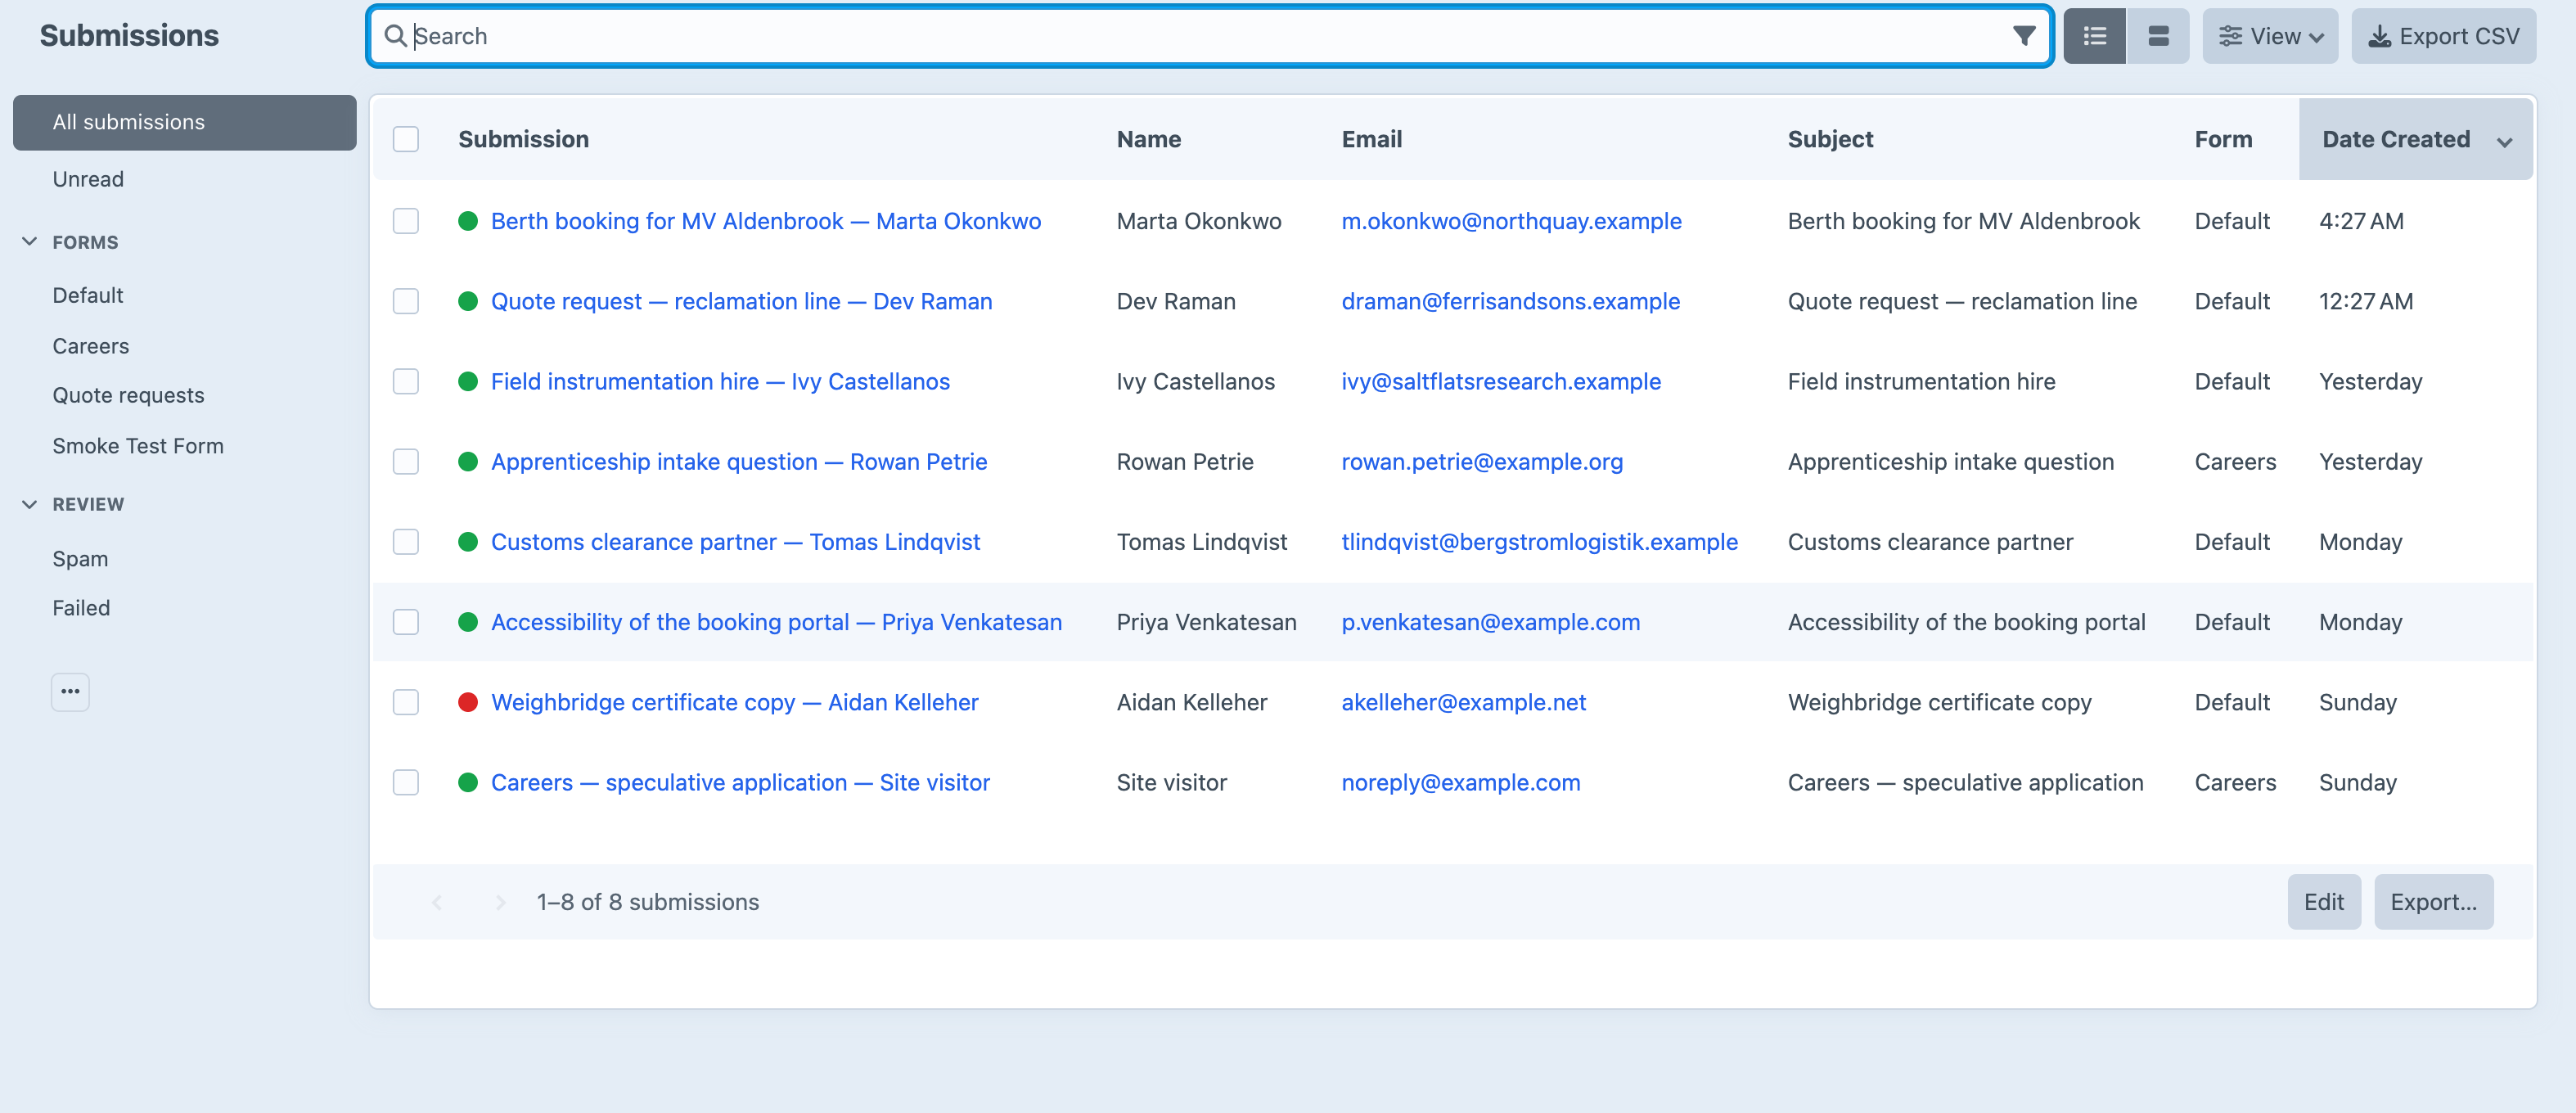Open Careers speculative application submission link
Image resolution: width=2576 pixels, height=1113 pixels.
[740, 782]
